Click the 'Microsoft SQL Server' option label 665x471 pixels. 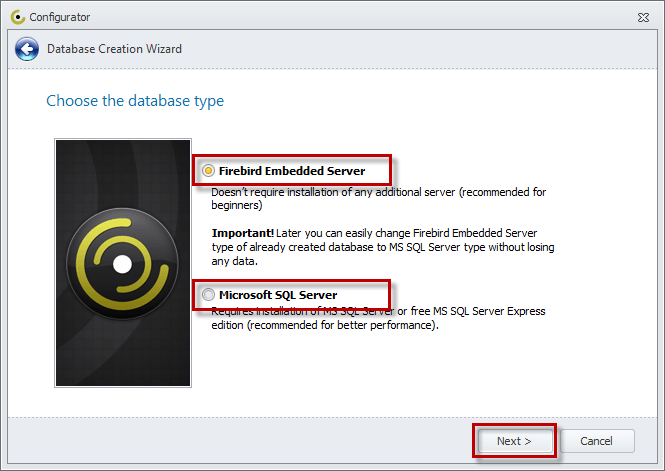click(278, 295)
